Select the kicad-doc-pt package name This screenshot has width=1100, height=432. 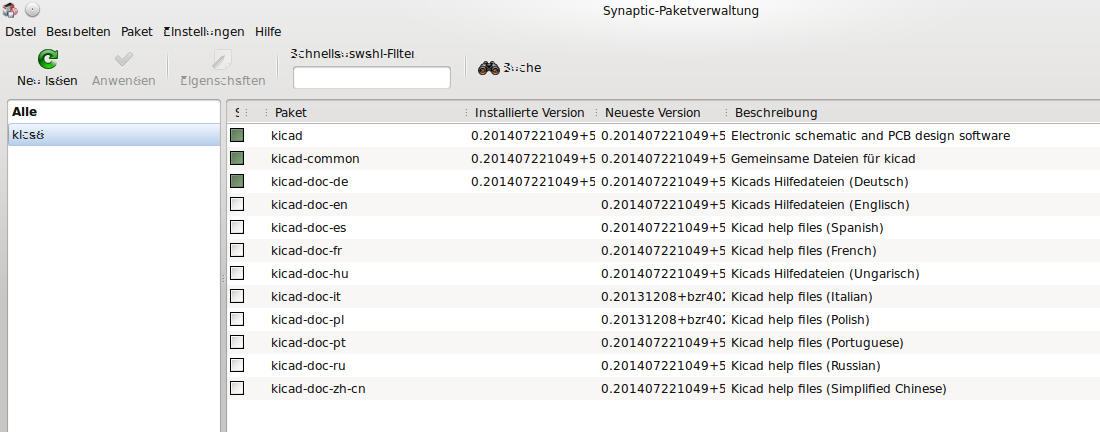[x=309, y=343]
